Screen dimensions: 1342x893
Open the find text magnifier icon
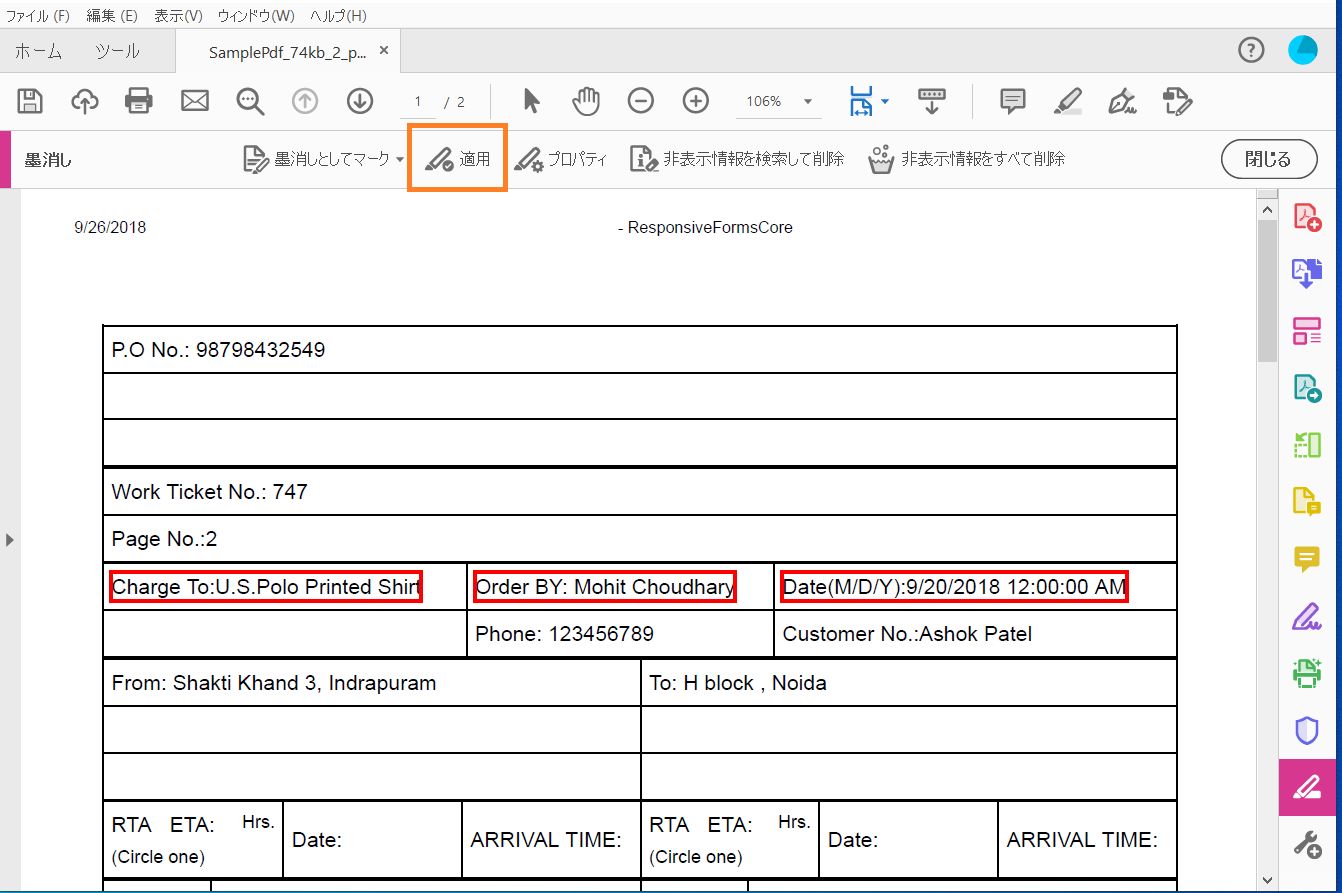tap(249, 101)
